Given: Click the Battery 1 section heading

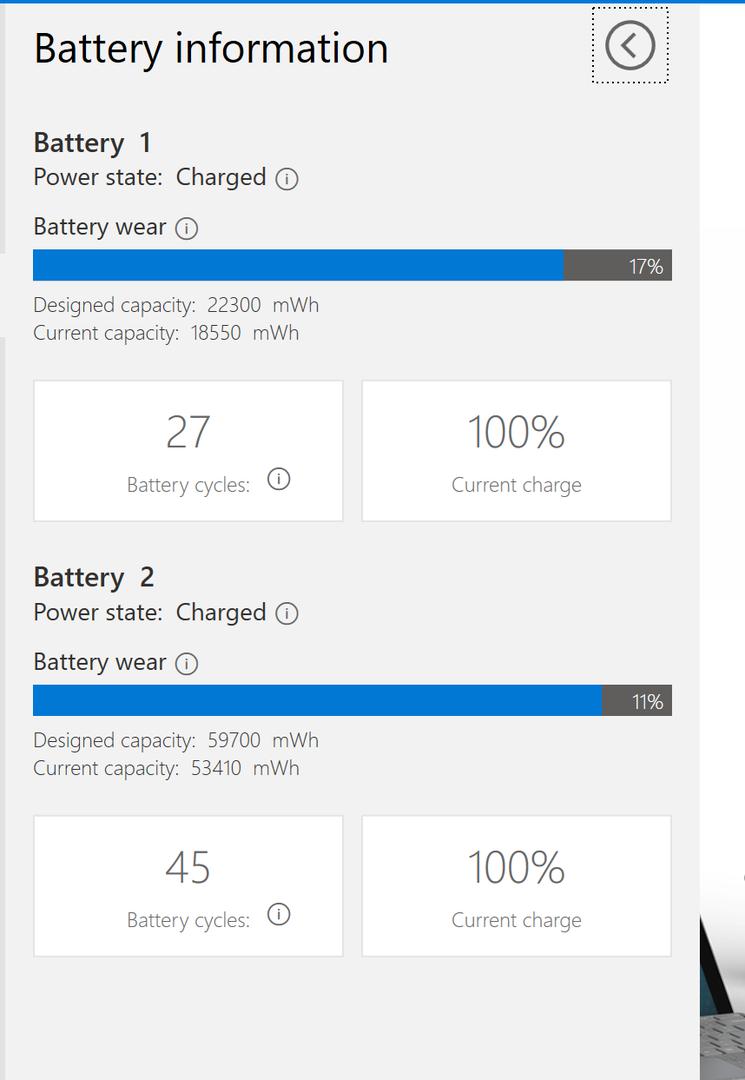Looking at the screenshot, I should pos(92,143).
